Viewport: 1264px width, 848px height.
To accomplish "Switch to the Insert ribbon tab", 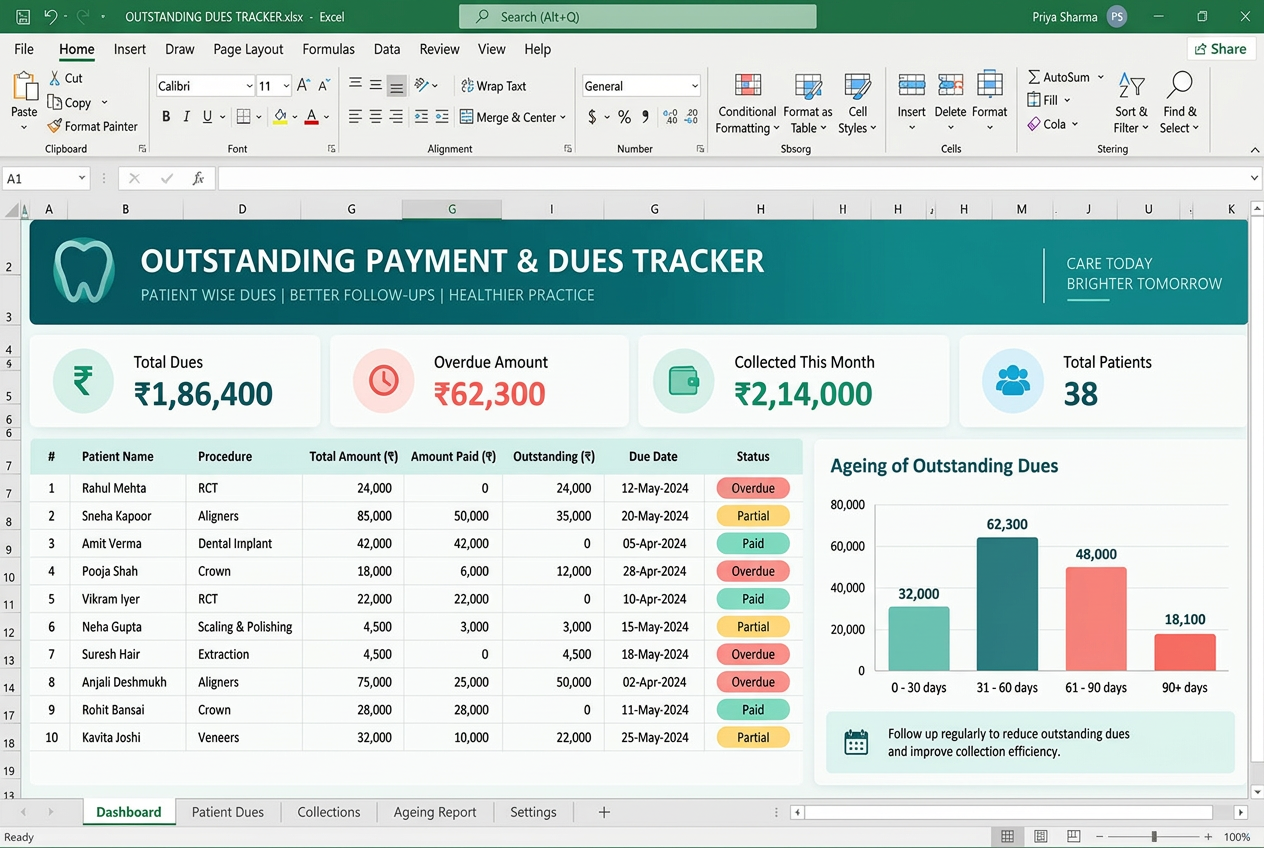I will [x=130, y=49].
